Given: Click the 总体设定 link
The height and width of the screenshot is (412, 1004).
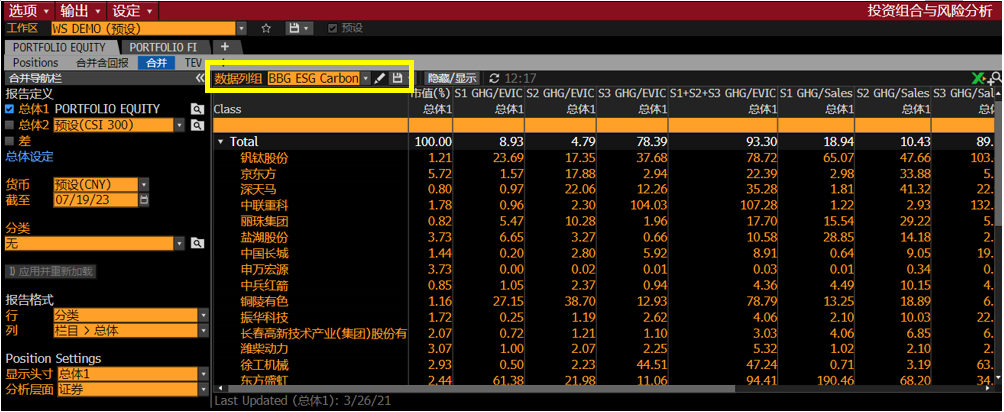Looking at the screenshot, I should (29, 157).
